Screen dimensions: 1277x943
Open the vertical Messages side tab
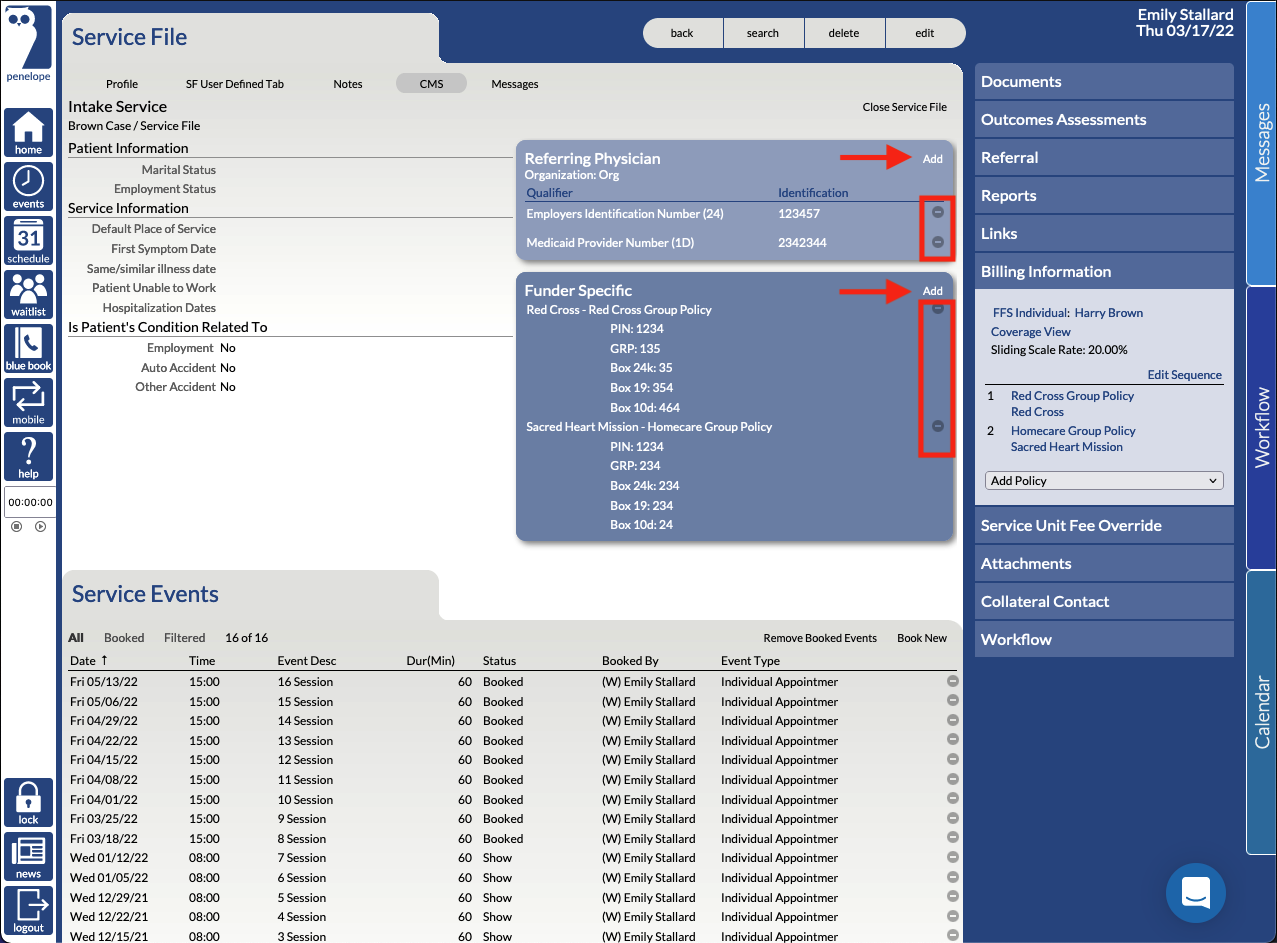(1261, 143)
